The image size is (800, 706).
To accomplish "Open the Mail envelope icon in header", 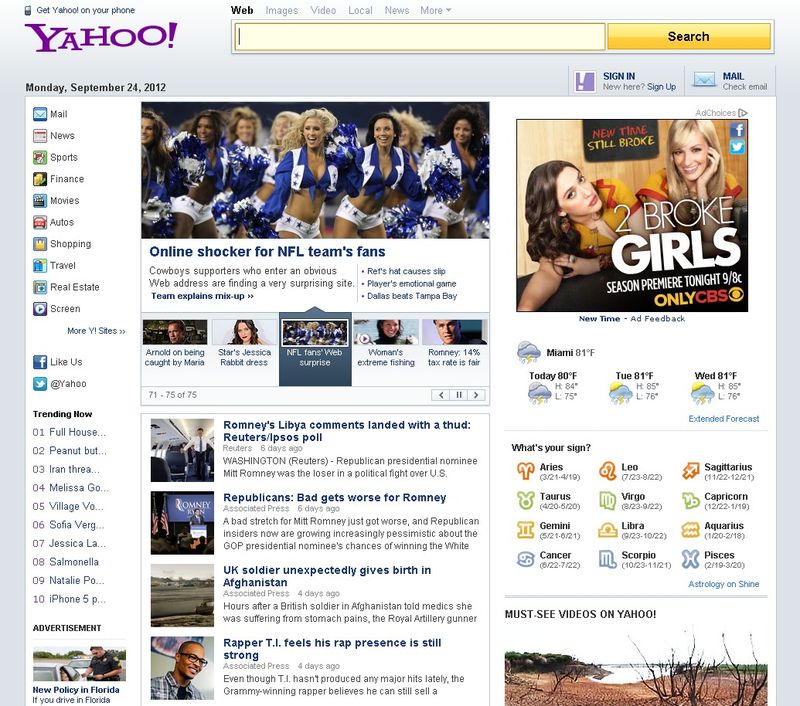I will (704, 81).
